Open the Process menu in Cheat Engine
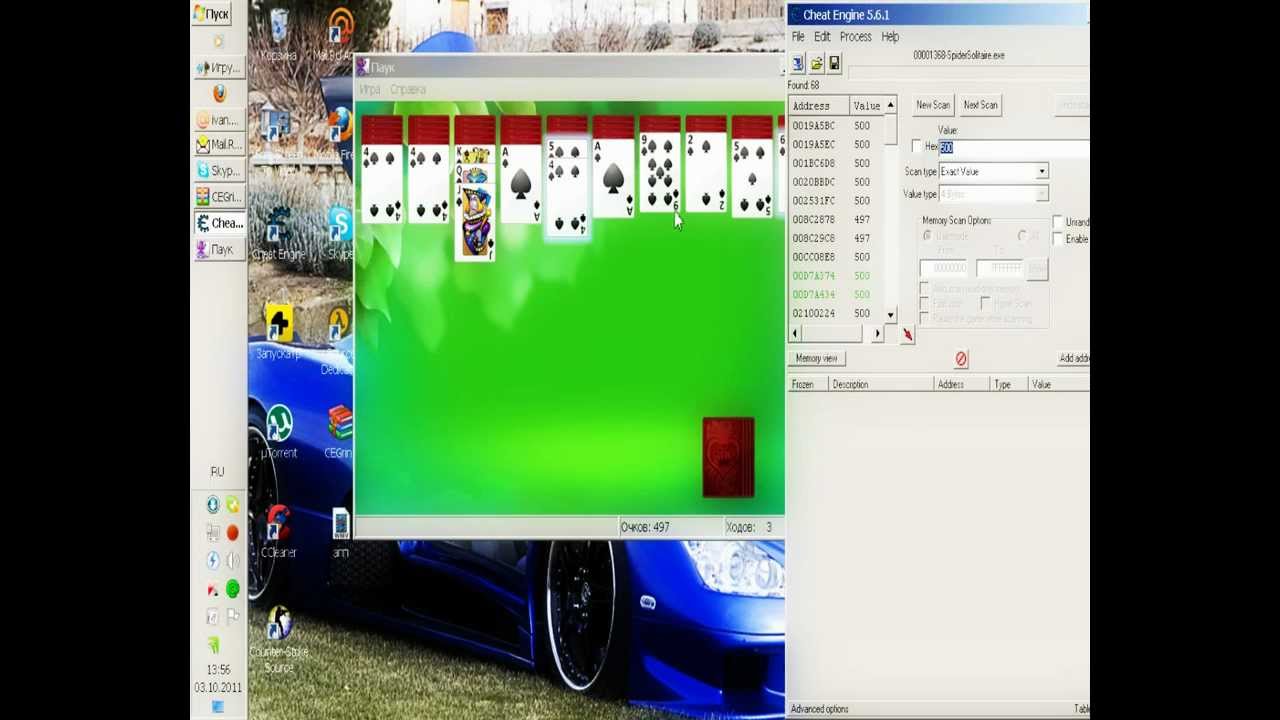This screenshot has height=720, width=1280. tap(855, 37)
